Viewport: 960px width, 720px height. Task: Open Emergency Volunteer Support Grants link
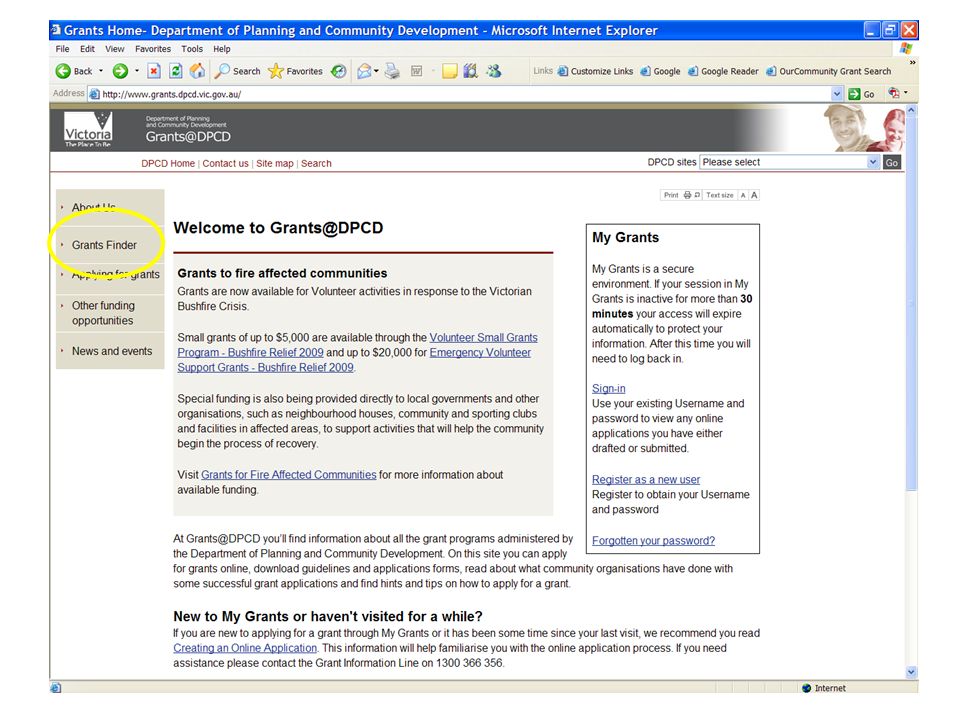tap(480, 353)
